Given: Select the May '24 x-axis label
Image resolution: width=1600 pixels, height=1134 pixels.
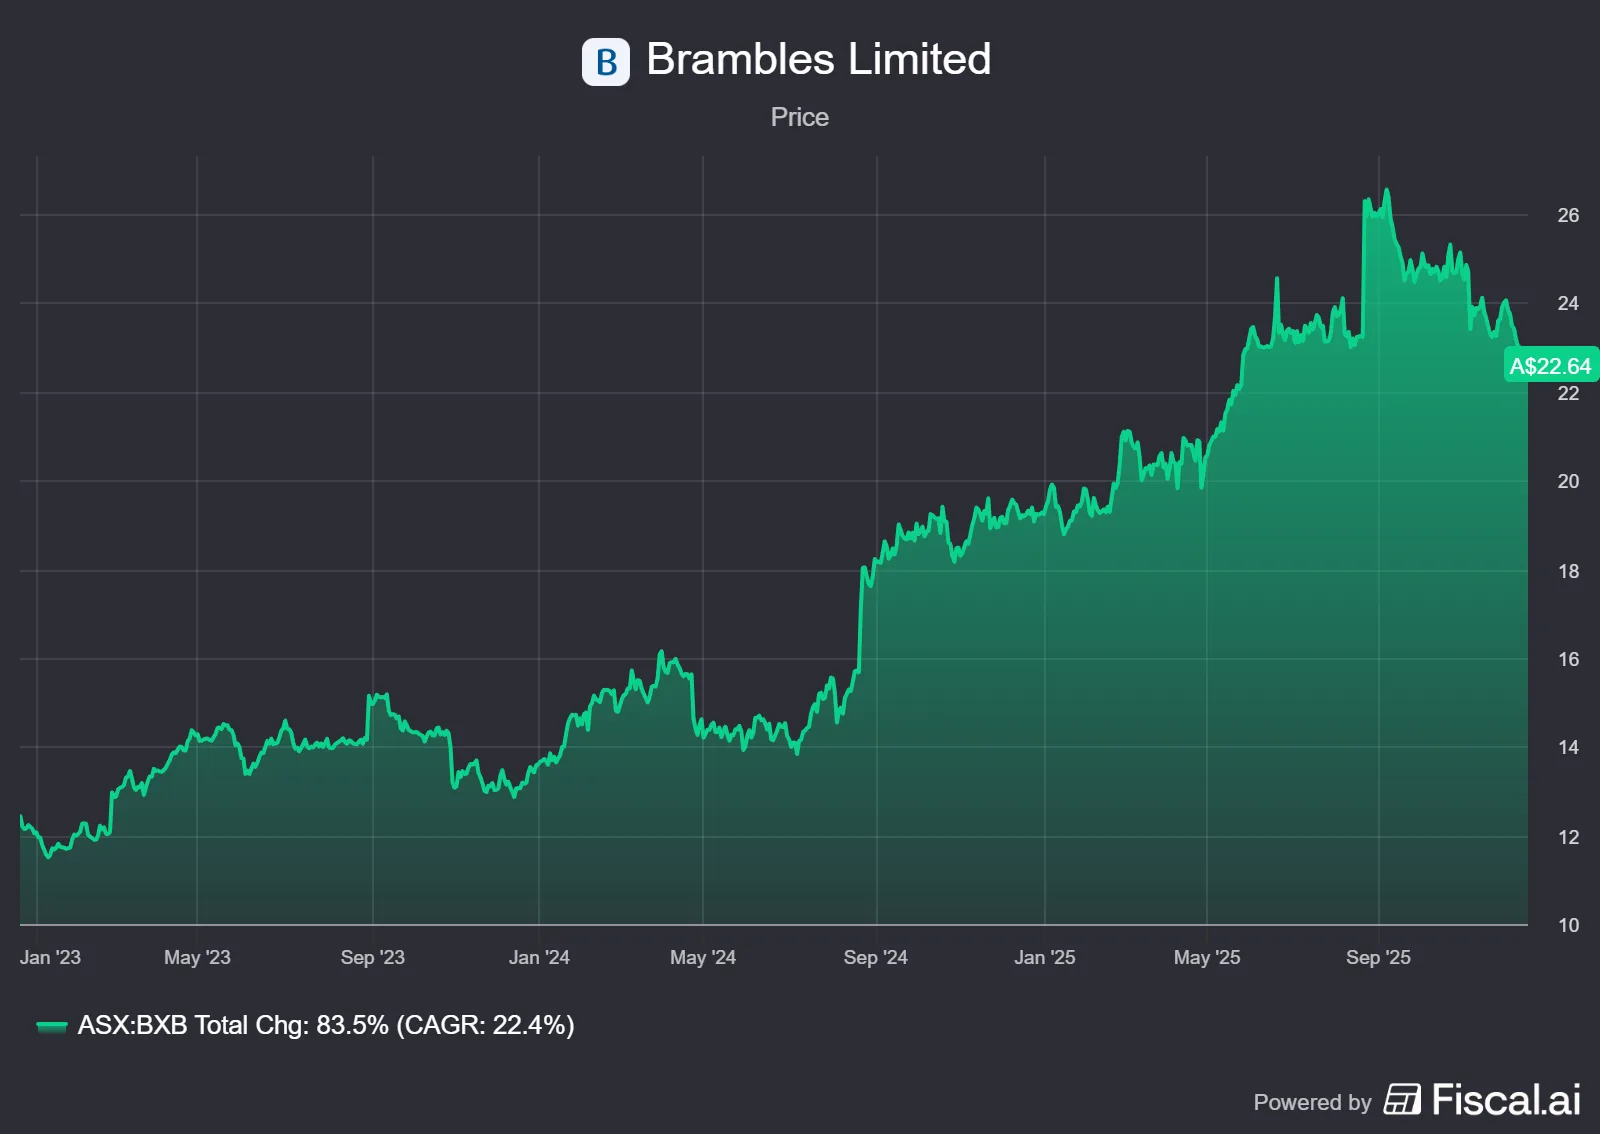Looking at the screenshot, I should click(x=703, y=957).
